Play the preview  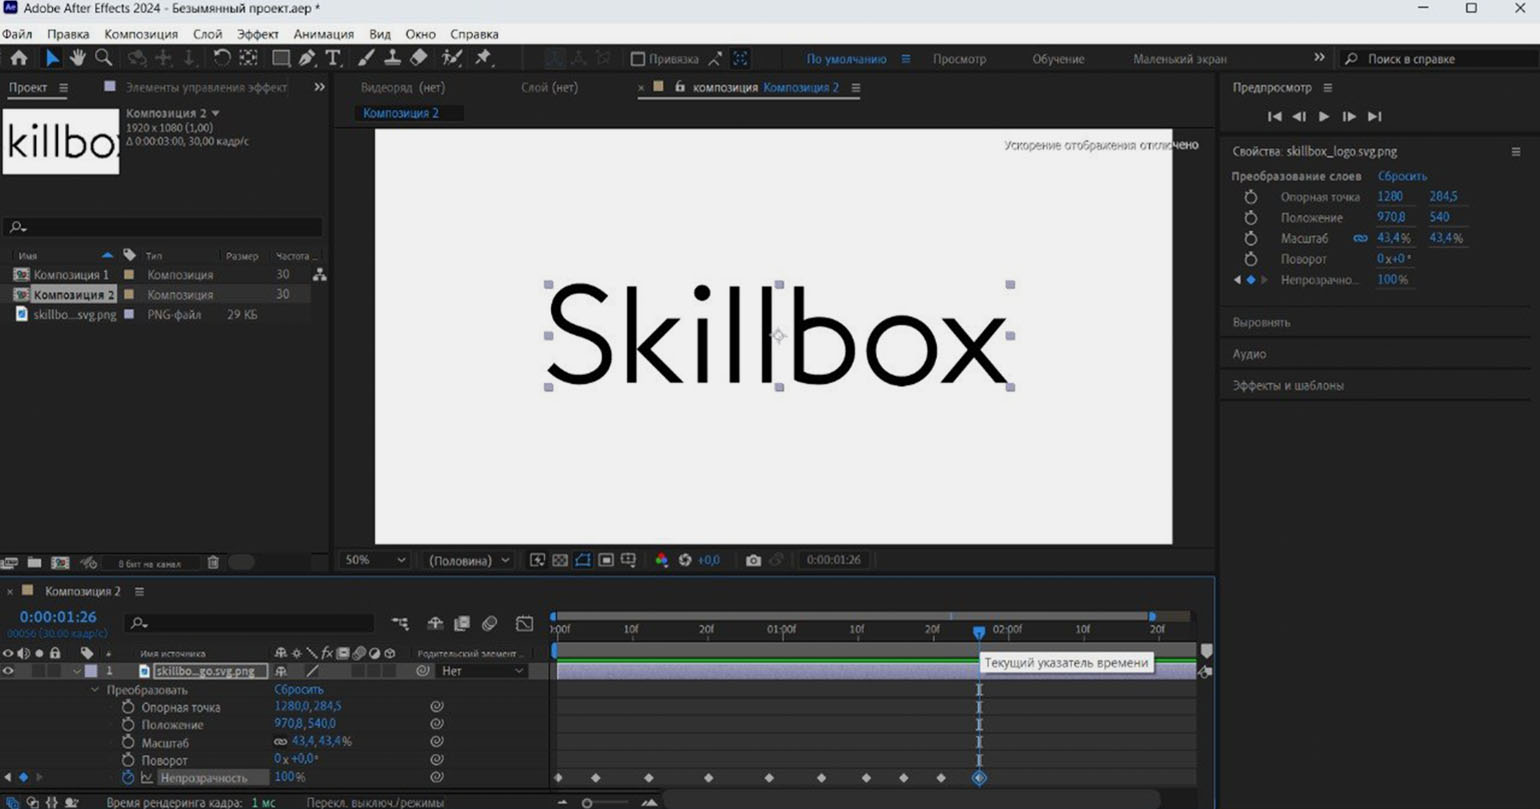click(1324, 116)
